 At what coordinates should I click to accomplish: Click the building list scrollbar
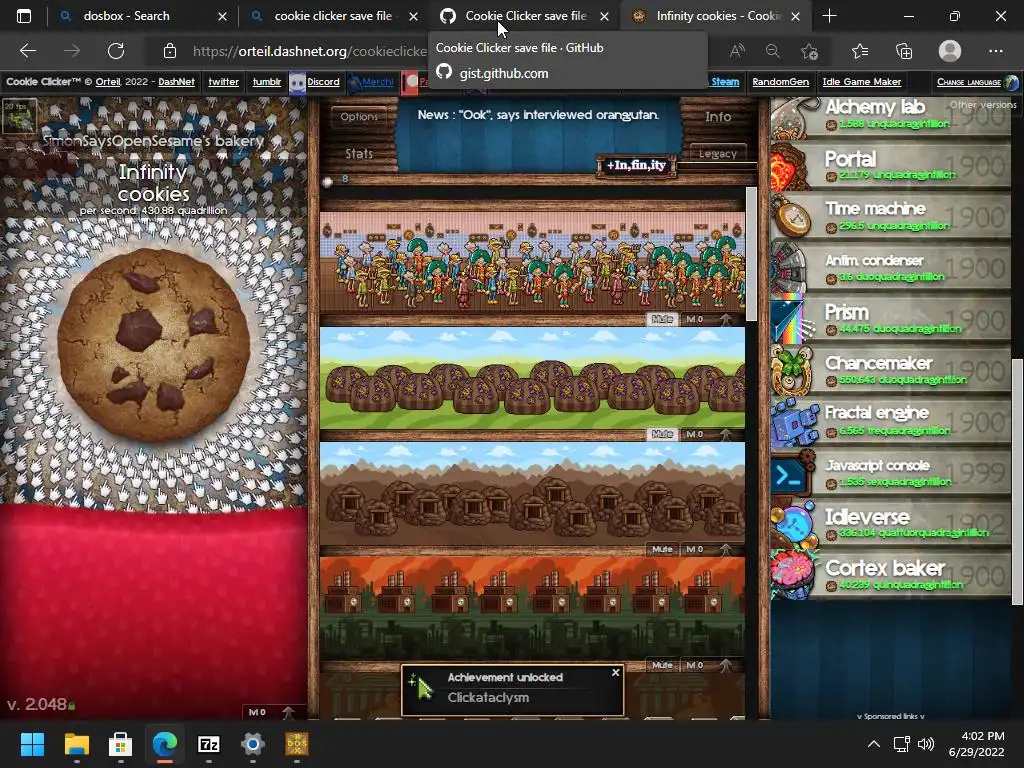(x=751, y=254)
